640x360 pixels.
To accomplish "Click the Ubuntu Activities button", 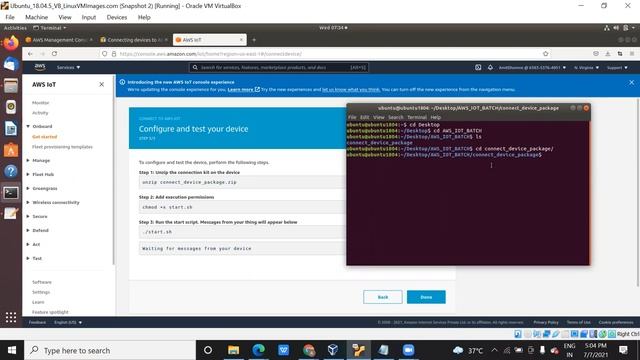I will 15,28.
